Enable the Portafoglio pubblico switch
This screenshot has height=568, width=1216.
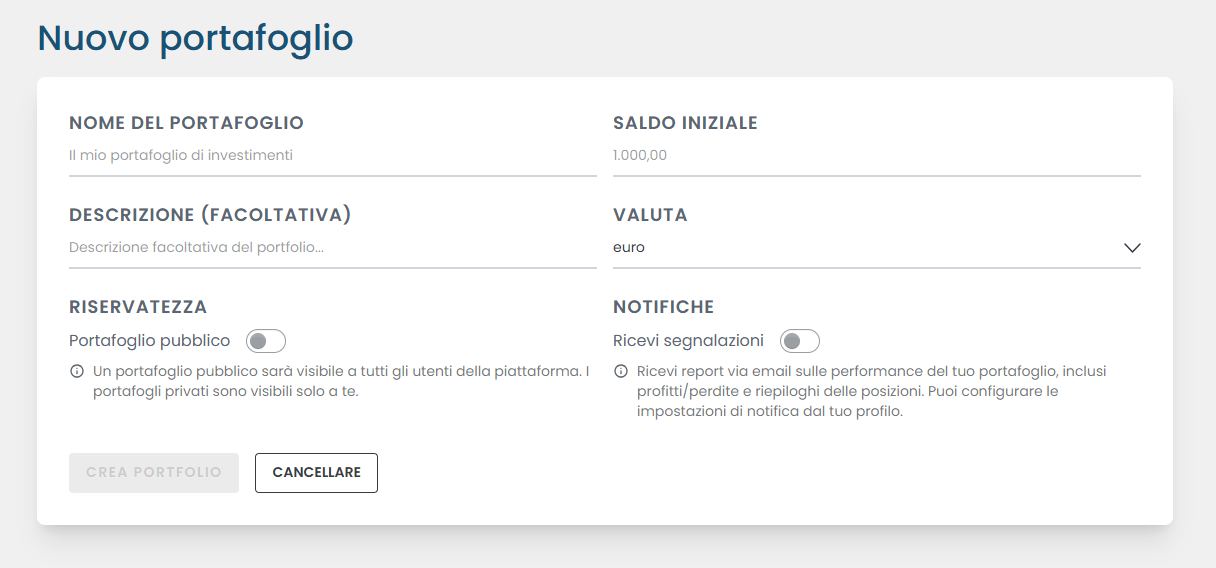click(x=266, y=341)
